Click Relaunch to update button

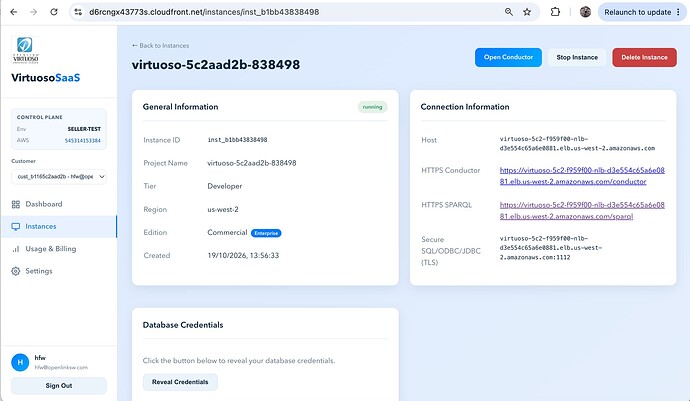642,12
